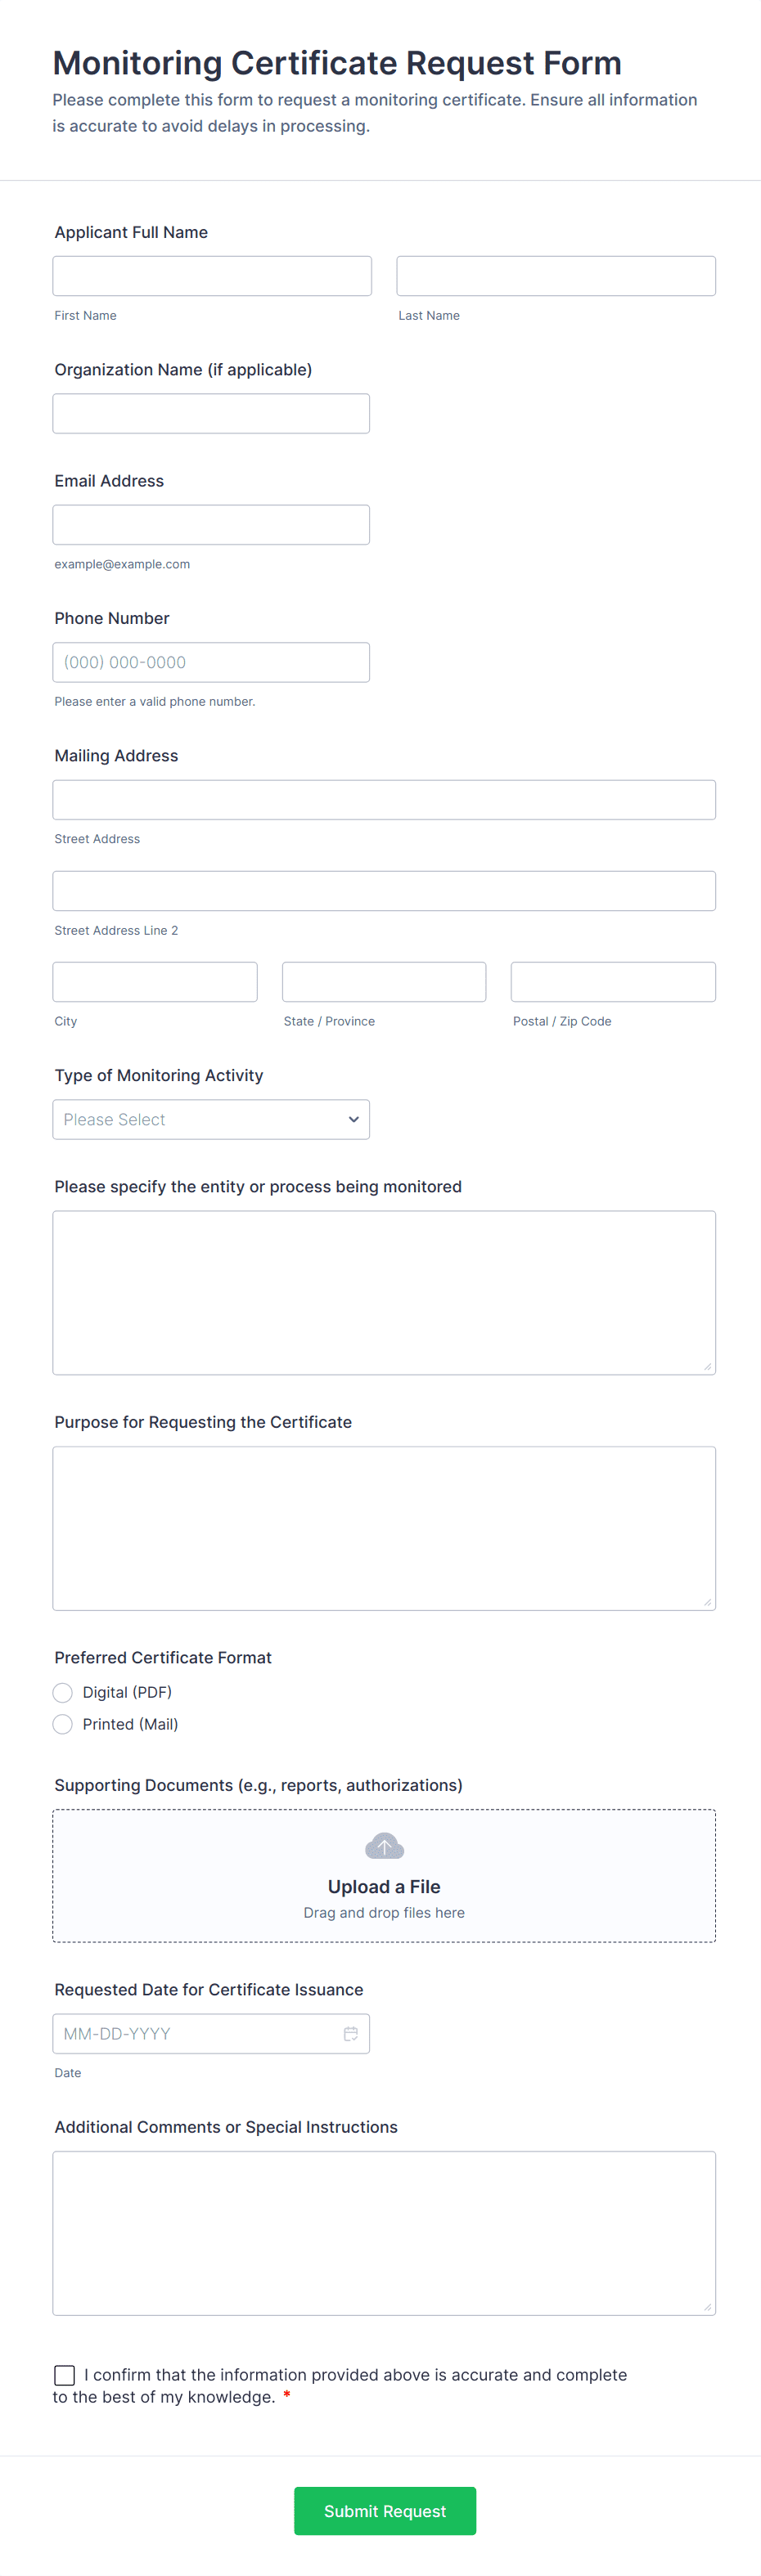Click the First Name input field
Screen dimensions: 761x2576
click(212, 276)
